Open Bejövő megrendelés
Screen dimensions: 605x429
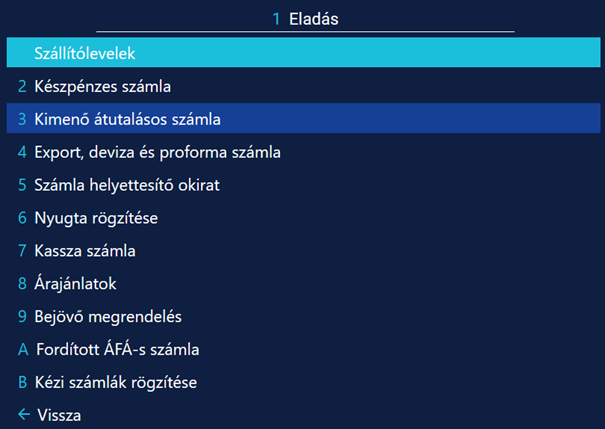tap(108, 317)
